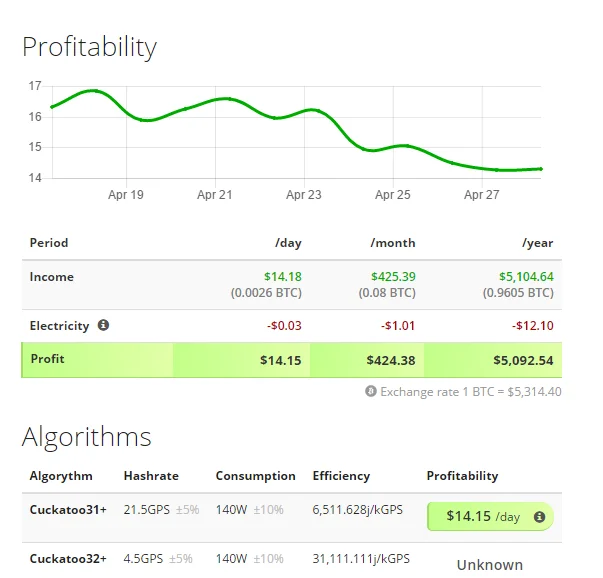Screen dimensions: 603x578
Task: Click the Consumption column header
Action: coord(256,476)
